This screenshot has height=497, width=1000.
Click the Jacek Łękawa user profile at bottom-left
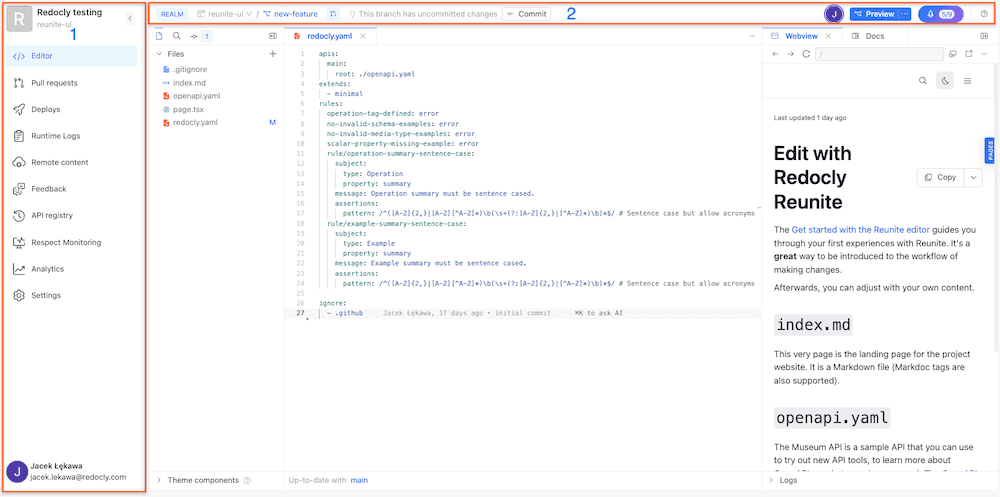(67, 471)
